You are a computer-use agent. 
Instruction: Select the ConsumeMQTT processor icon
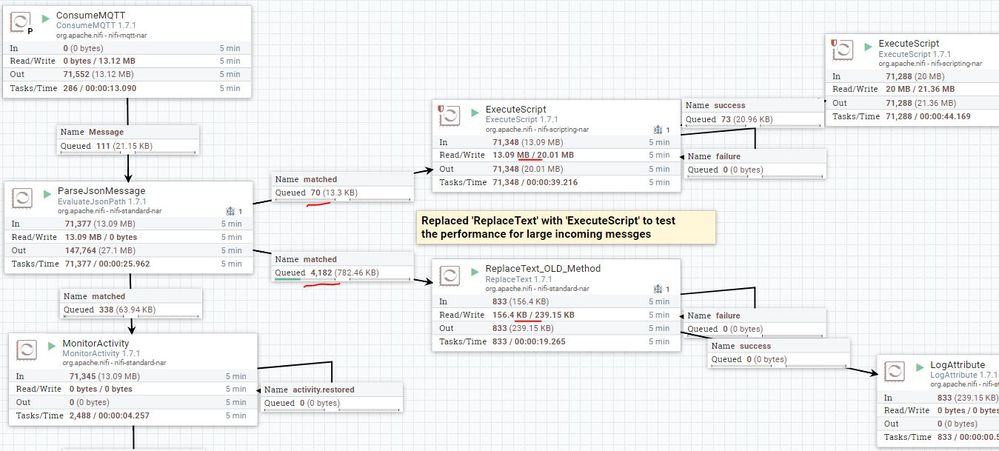[20, 22]
